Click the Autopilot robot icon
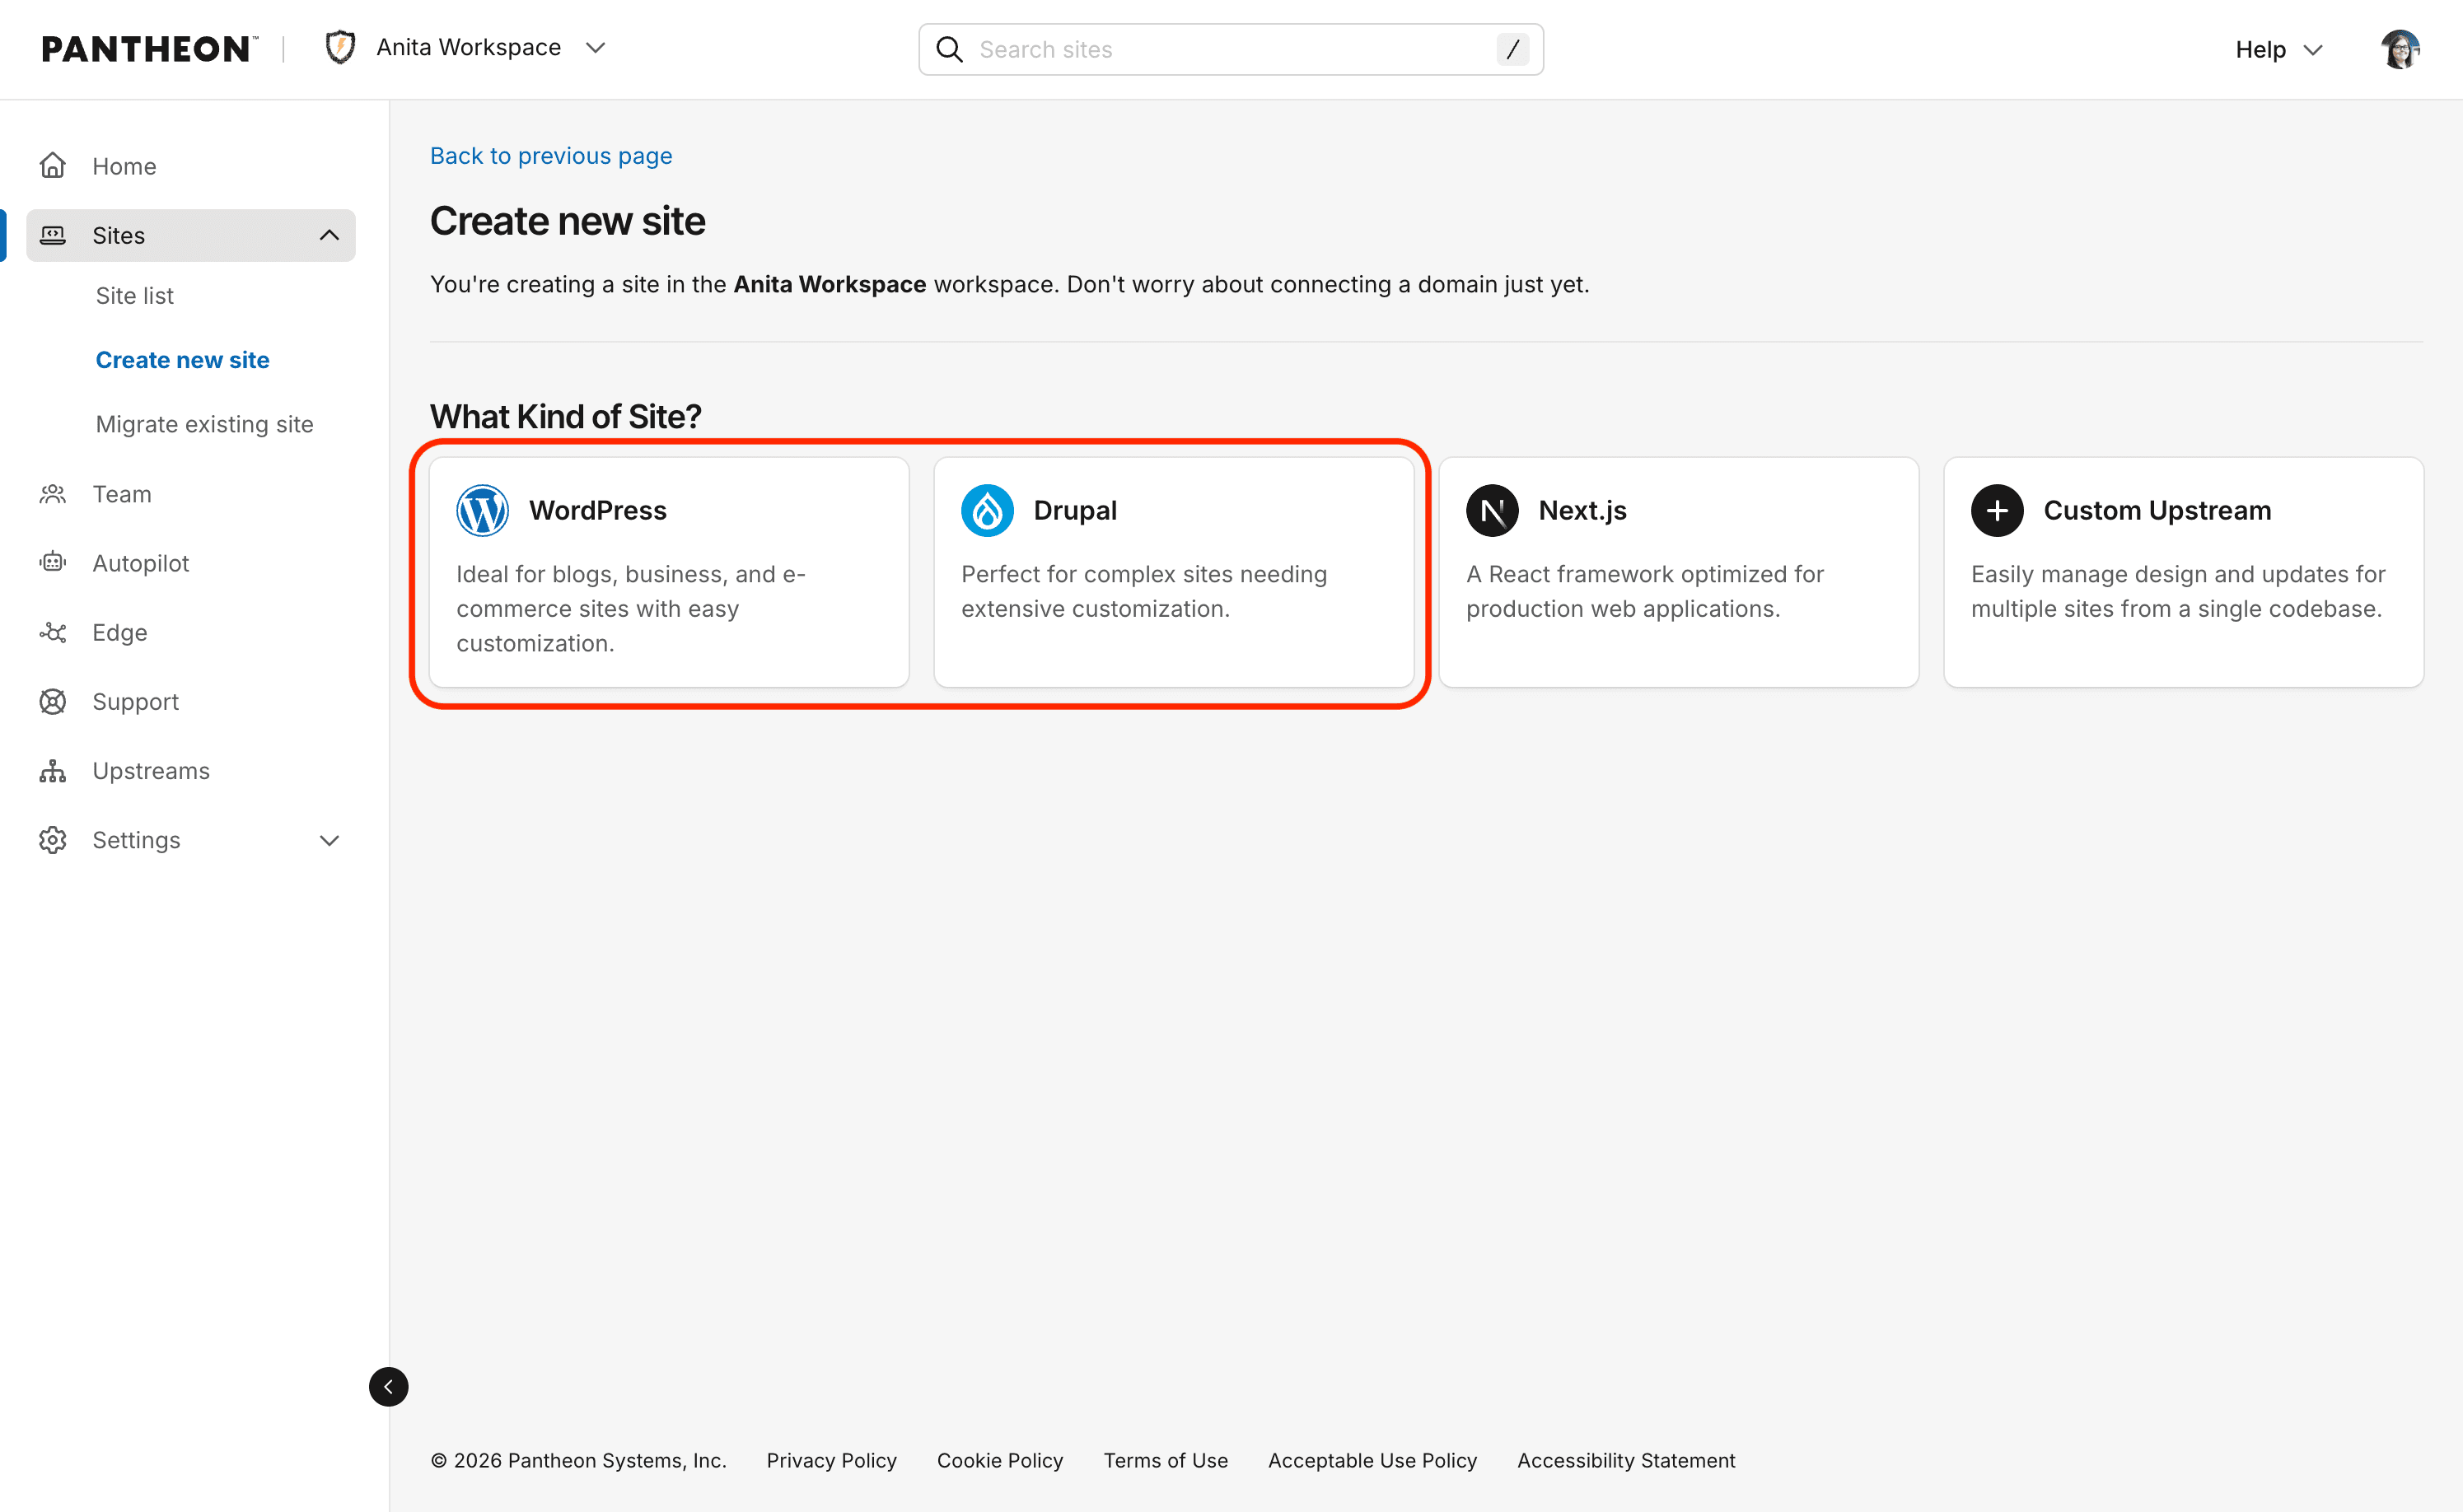 (x=53, y=563)
